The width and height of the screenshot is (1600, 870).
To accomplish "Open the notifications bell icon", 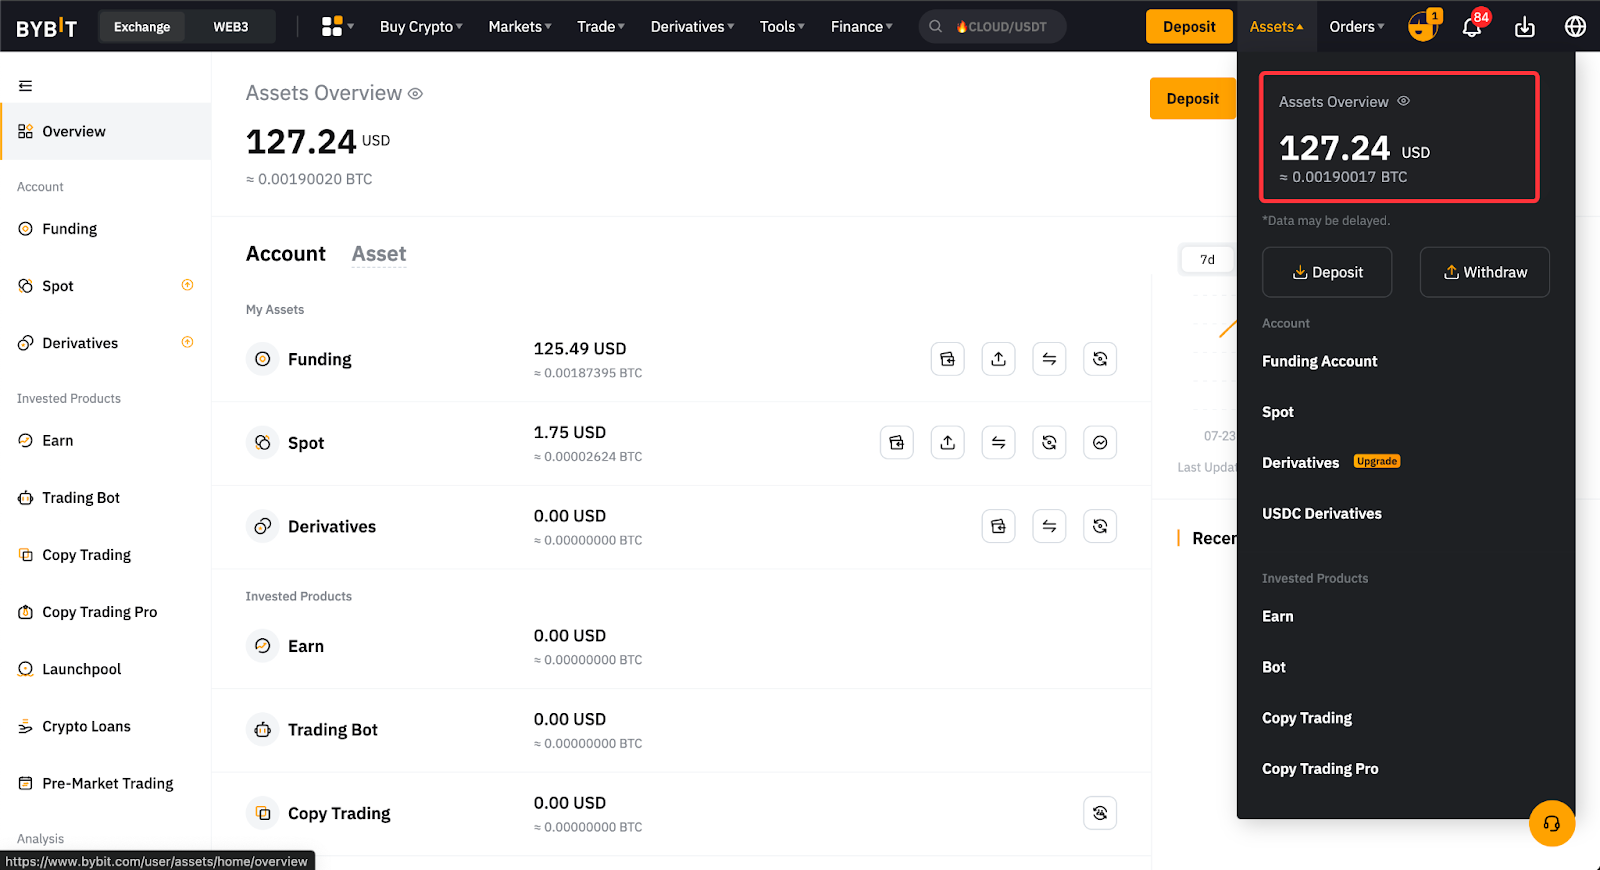I will click(1471, 27).
